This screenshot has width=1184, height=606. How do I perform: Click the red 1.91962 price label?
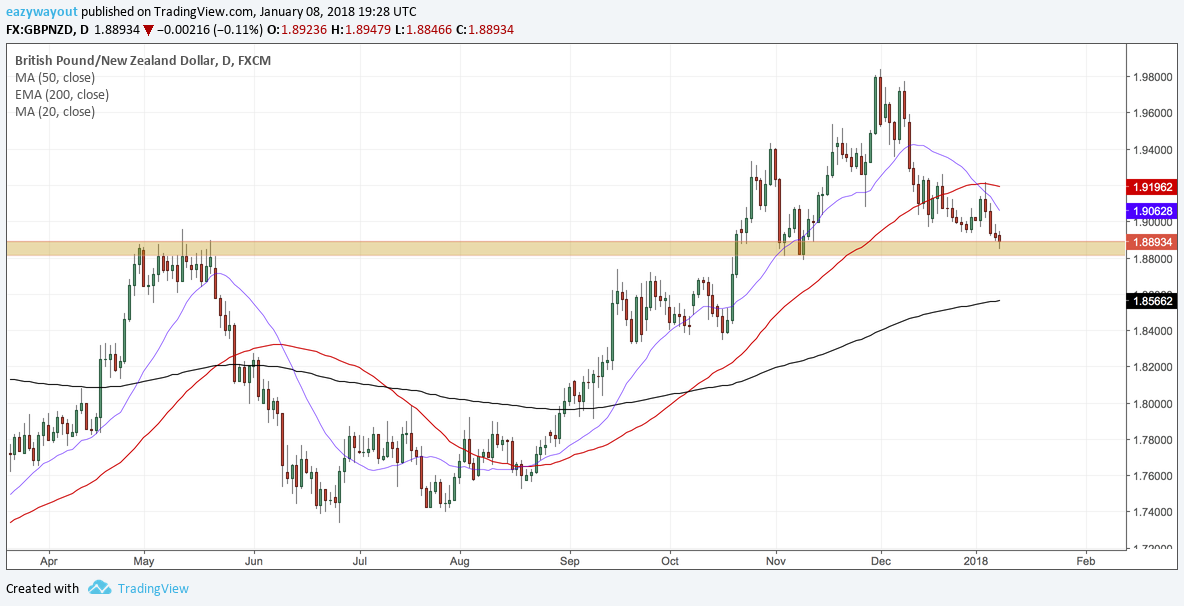coord(1151,186)
